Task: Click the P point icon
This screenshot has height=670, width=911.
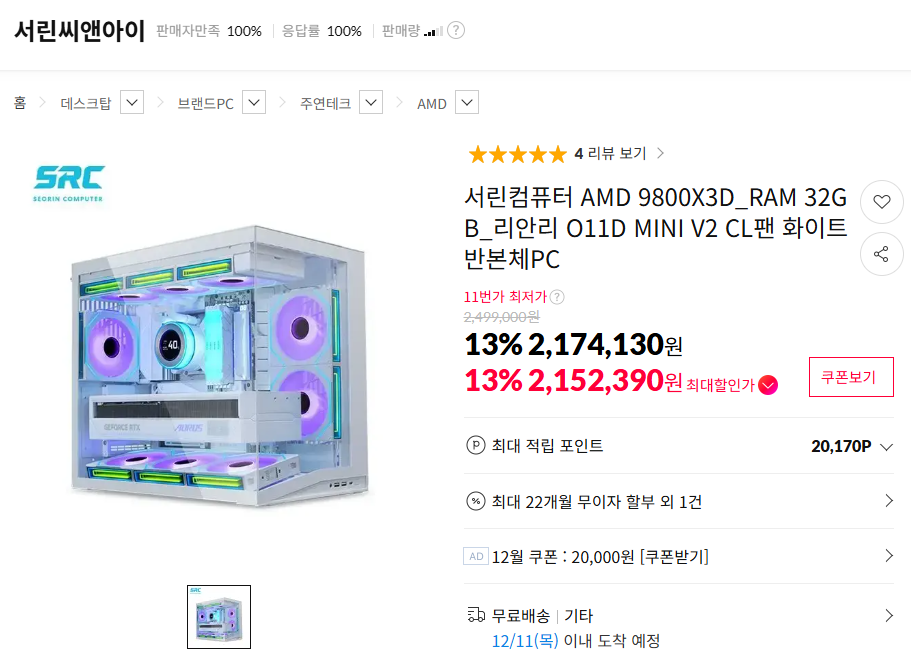Action: pos(476,446)
